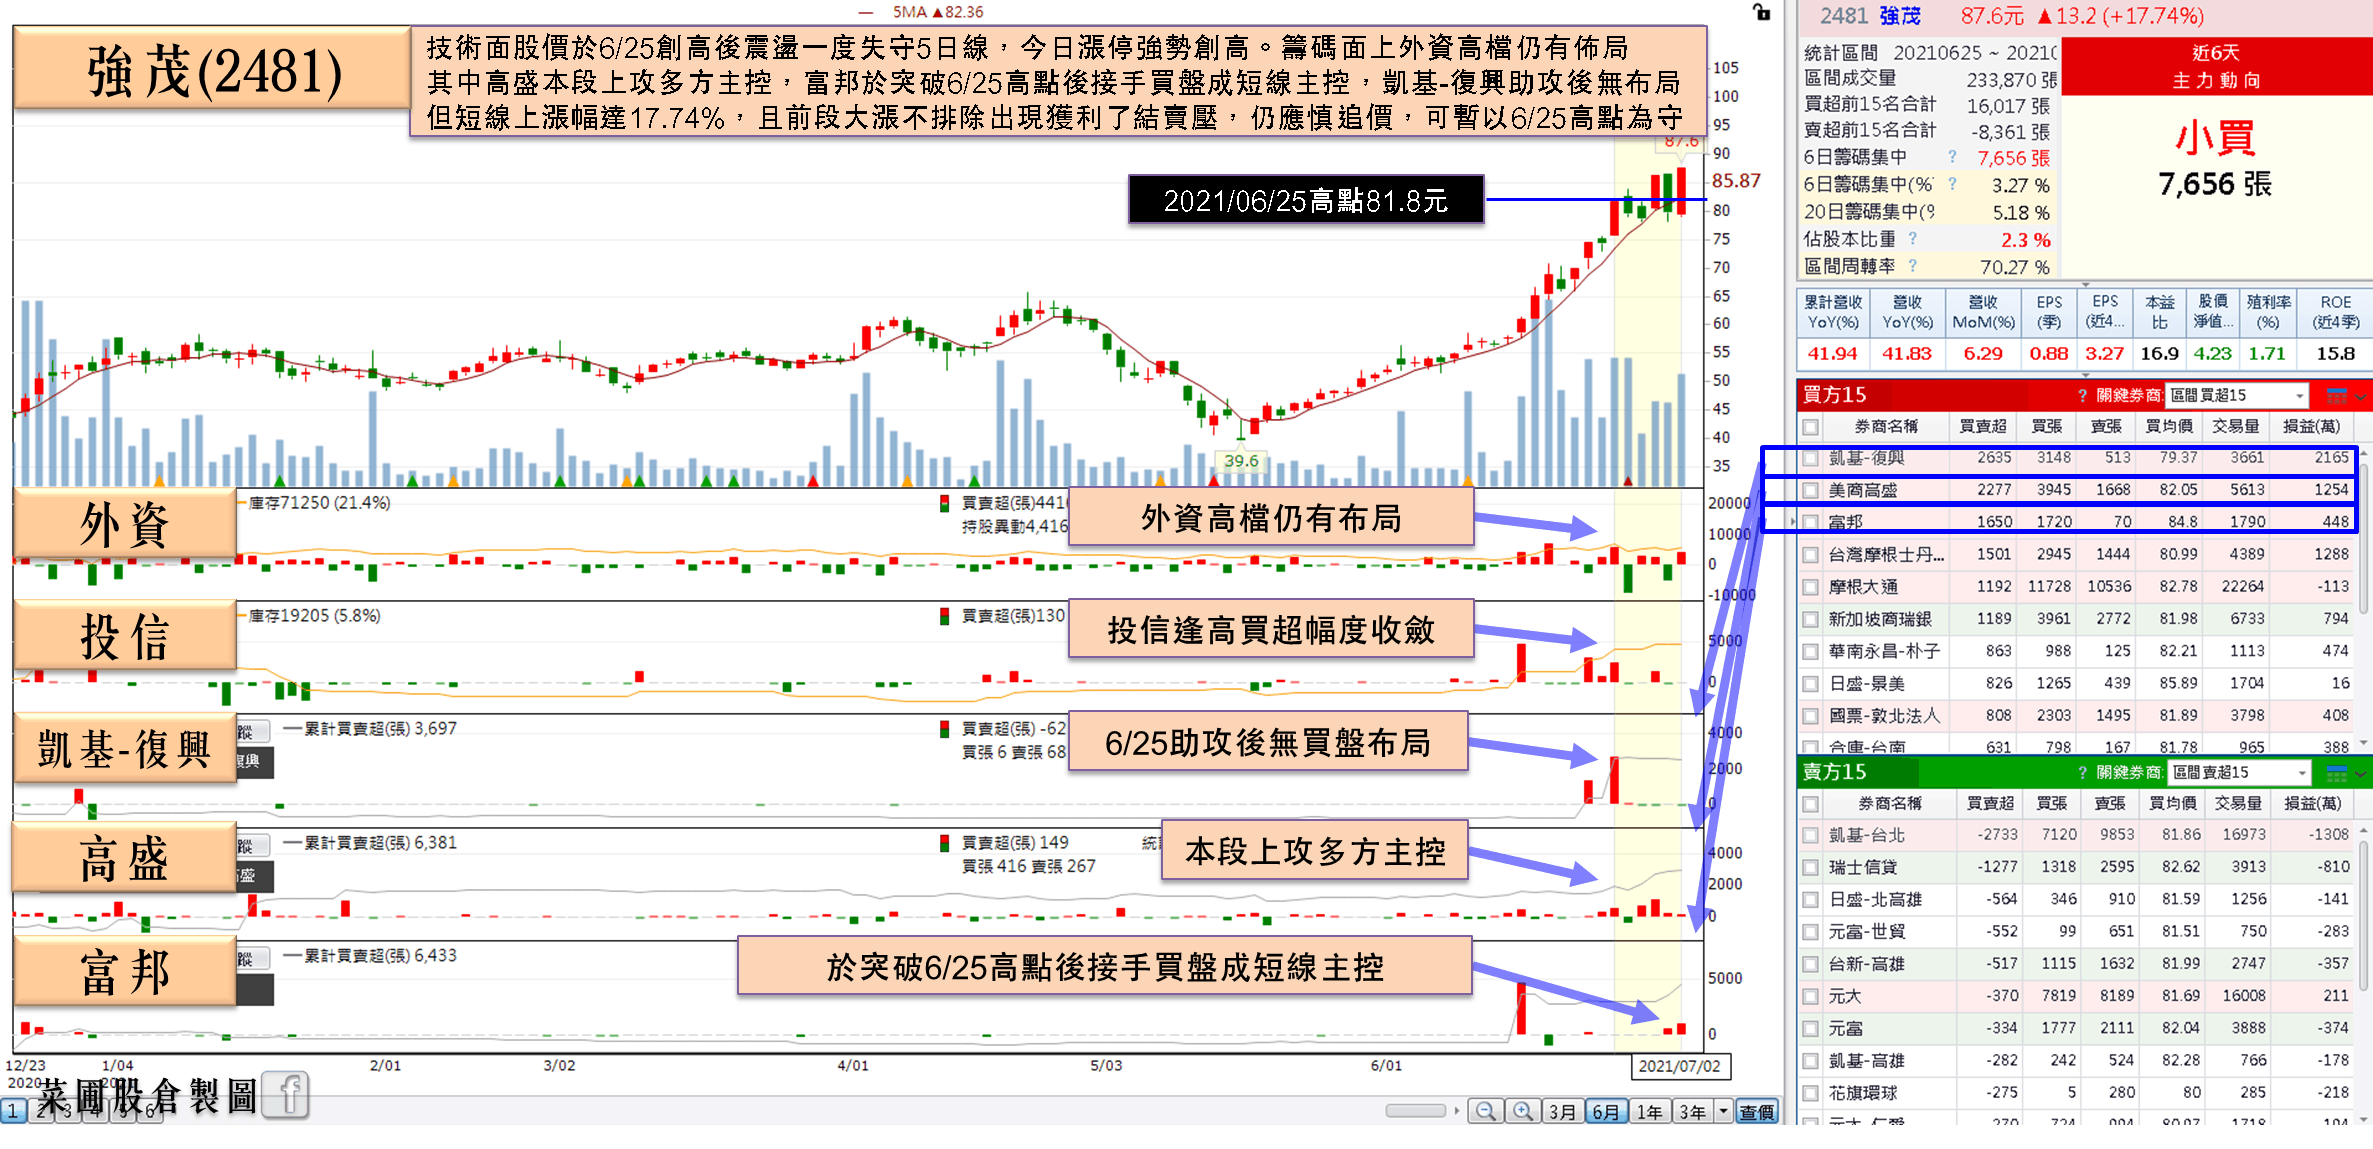Sort by 交易量 column in seller table

pos(2237,803)
